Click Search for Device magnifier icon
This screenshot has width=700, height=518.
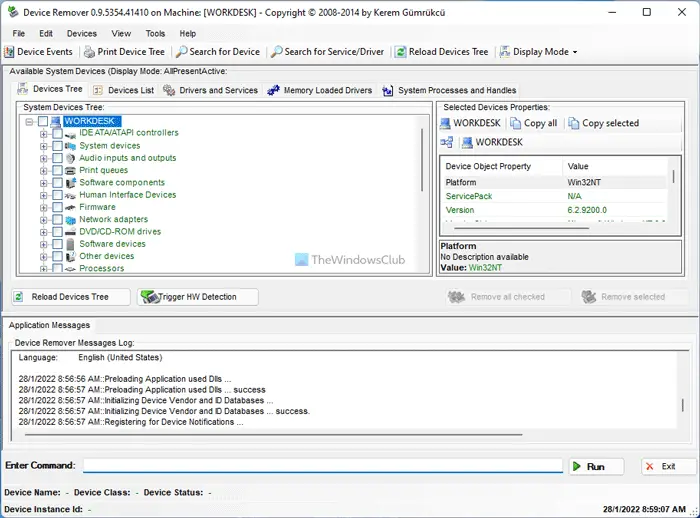click(x=181, y=52)
